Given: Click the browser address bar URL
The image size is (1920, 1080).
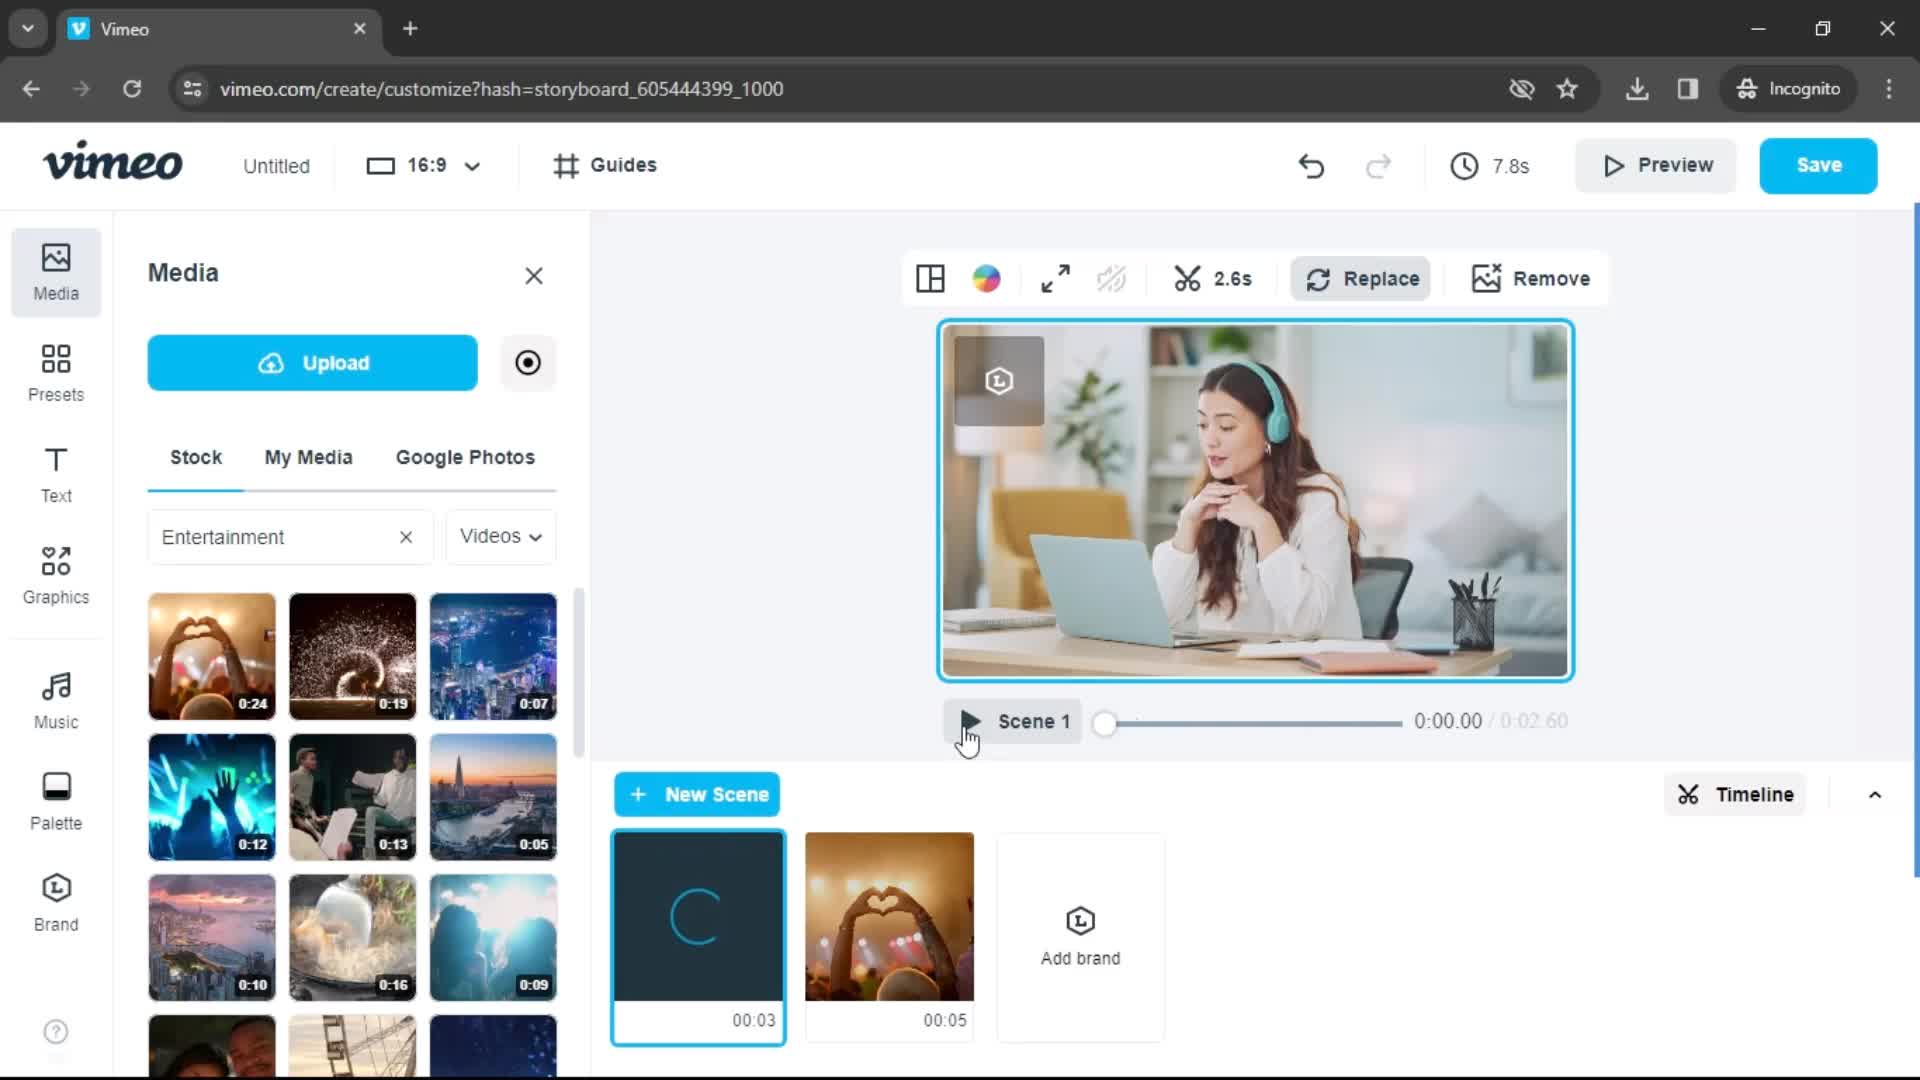Looking at the screenshot, I should point(501,89).
